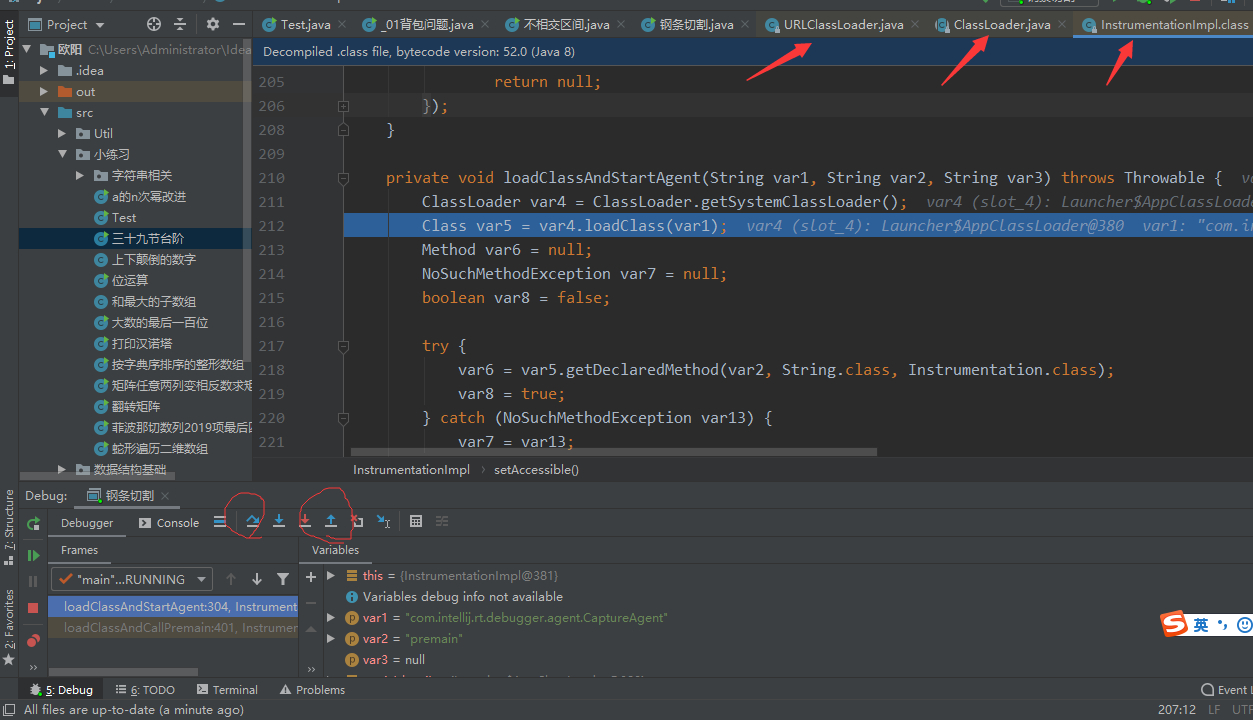The width and height of the screenshot is (1253, 720).
Task: Stop the debug session with the red square
Action: click(33, 607)
